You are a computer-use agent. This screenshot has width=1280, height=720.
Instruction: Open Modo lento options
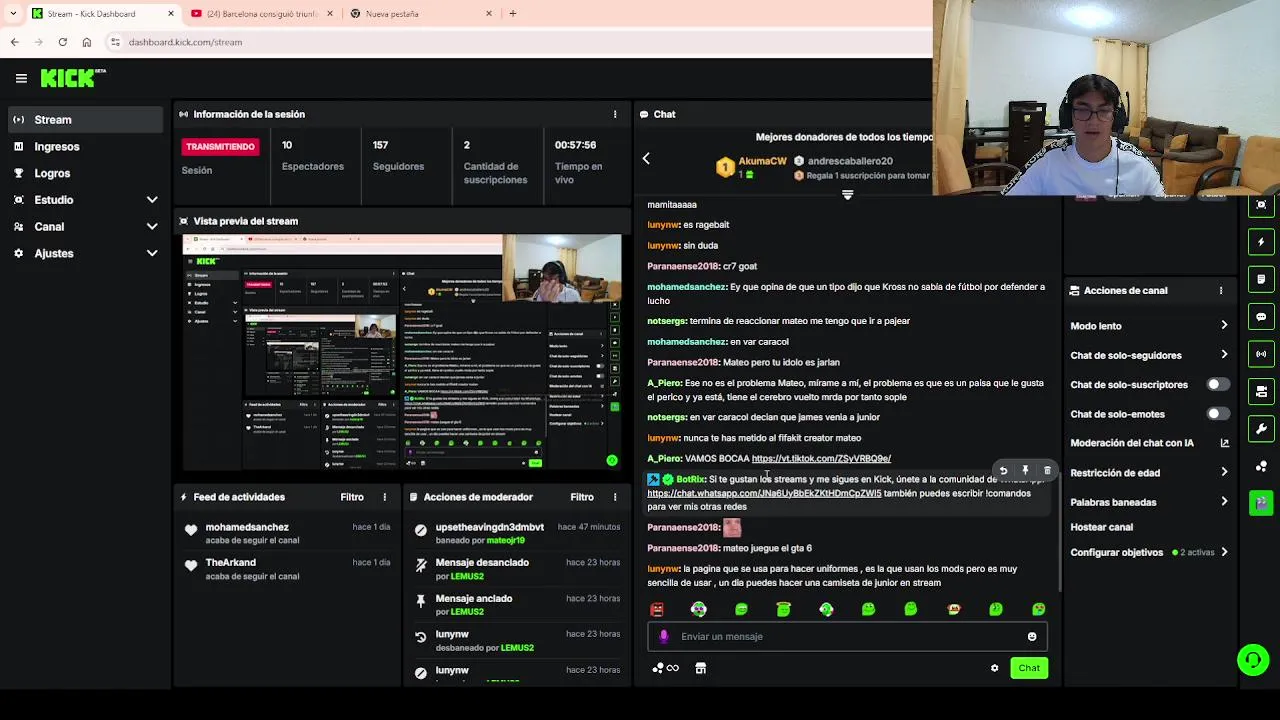click(1148, 326)
